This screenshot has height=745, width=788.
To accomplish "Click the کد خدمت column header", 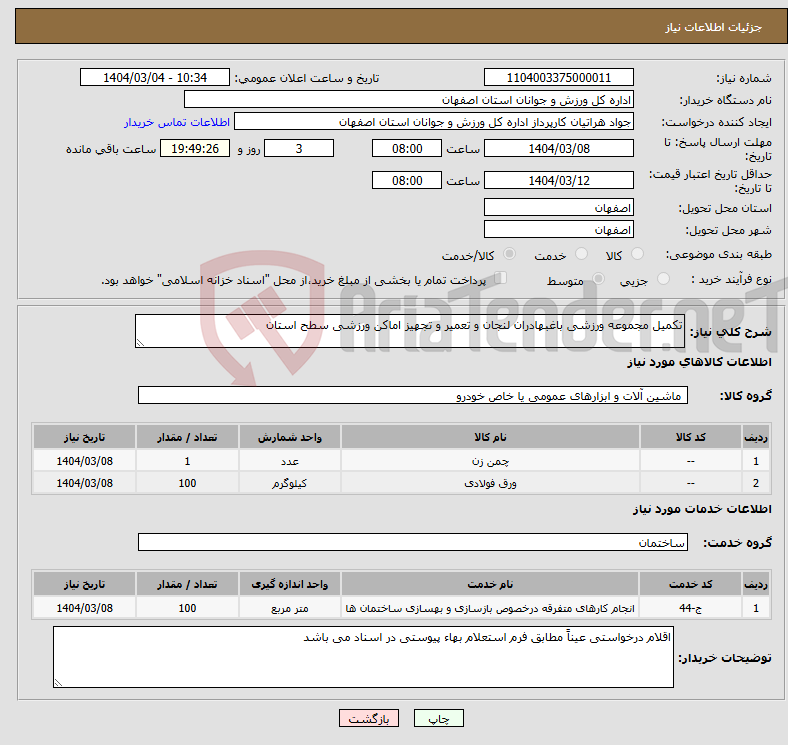I will [691, 584].
